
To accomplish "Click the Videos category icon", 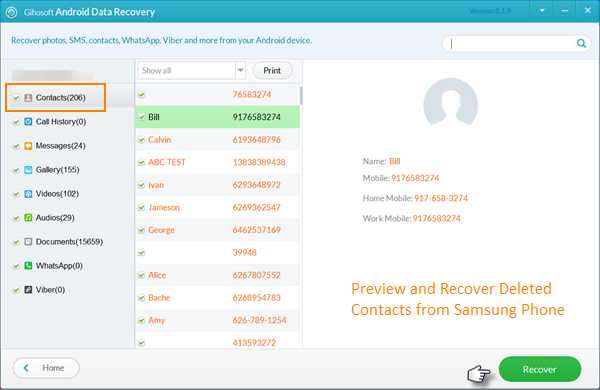I will (28, 194).
